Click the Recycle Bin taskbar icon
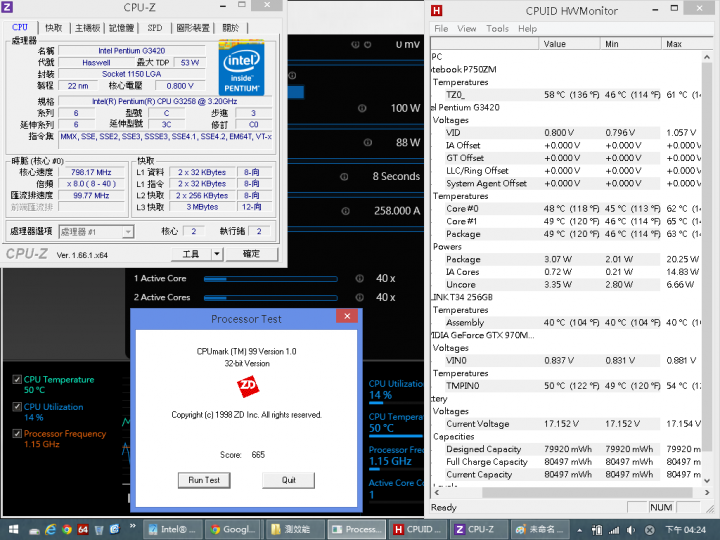The image size is (720, 540). (99, 529)
